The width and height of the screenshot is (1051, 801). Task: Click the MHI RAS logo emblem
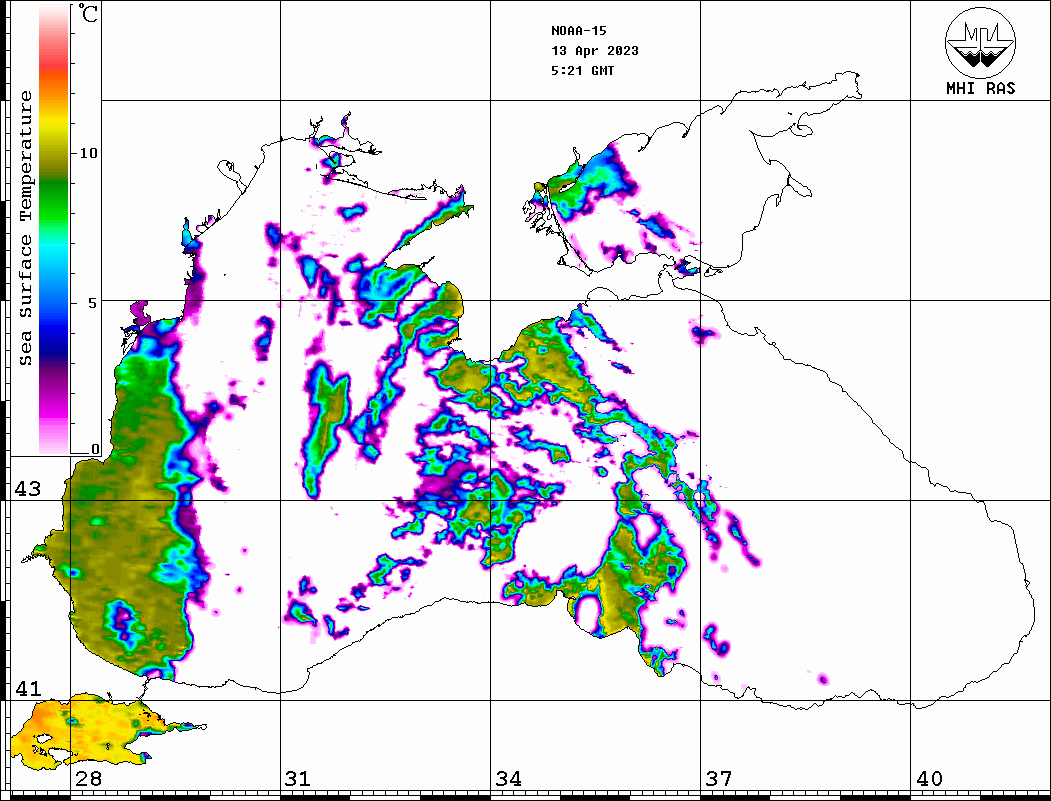pyautogui.click(x=980, y=43)
